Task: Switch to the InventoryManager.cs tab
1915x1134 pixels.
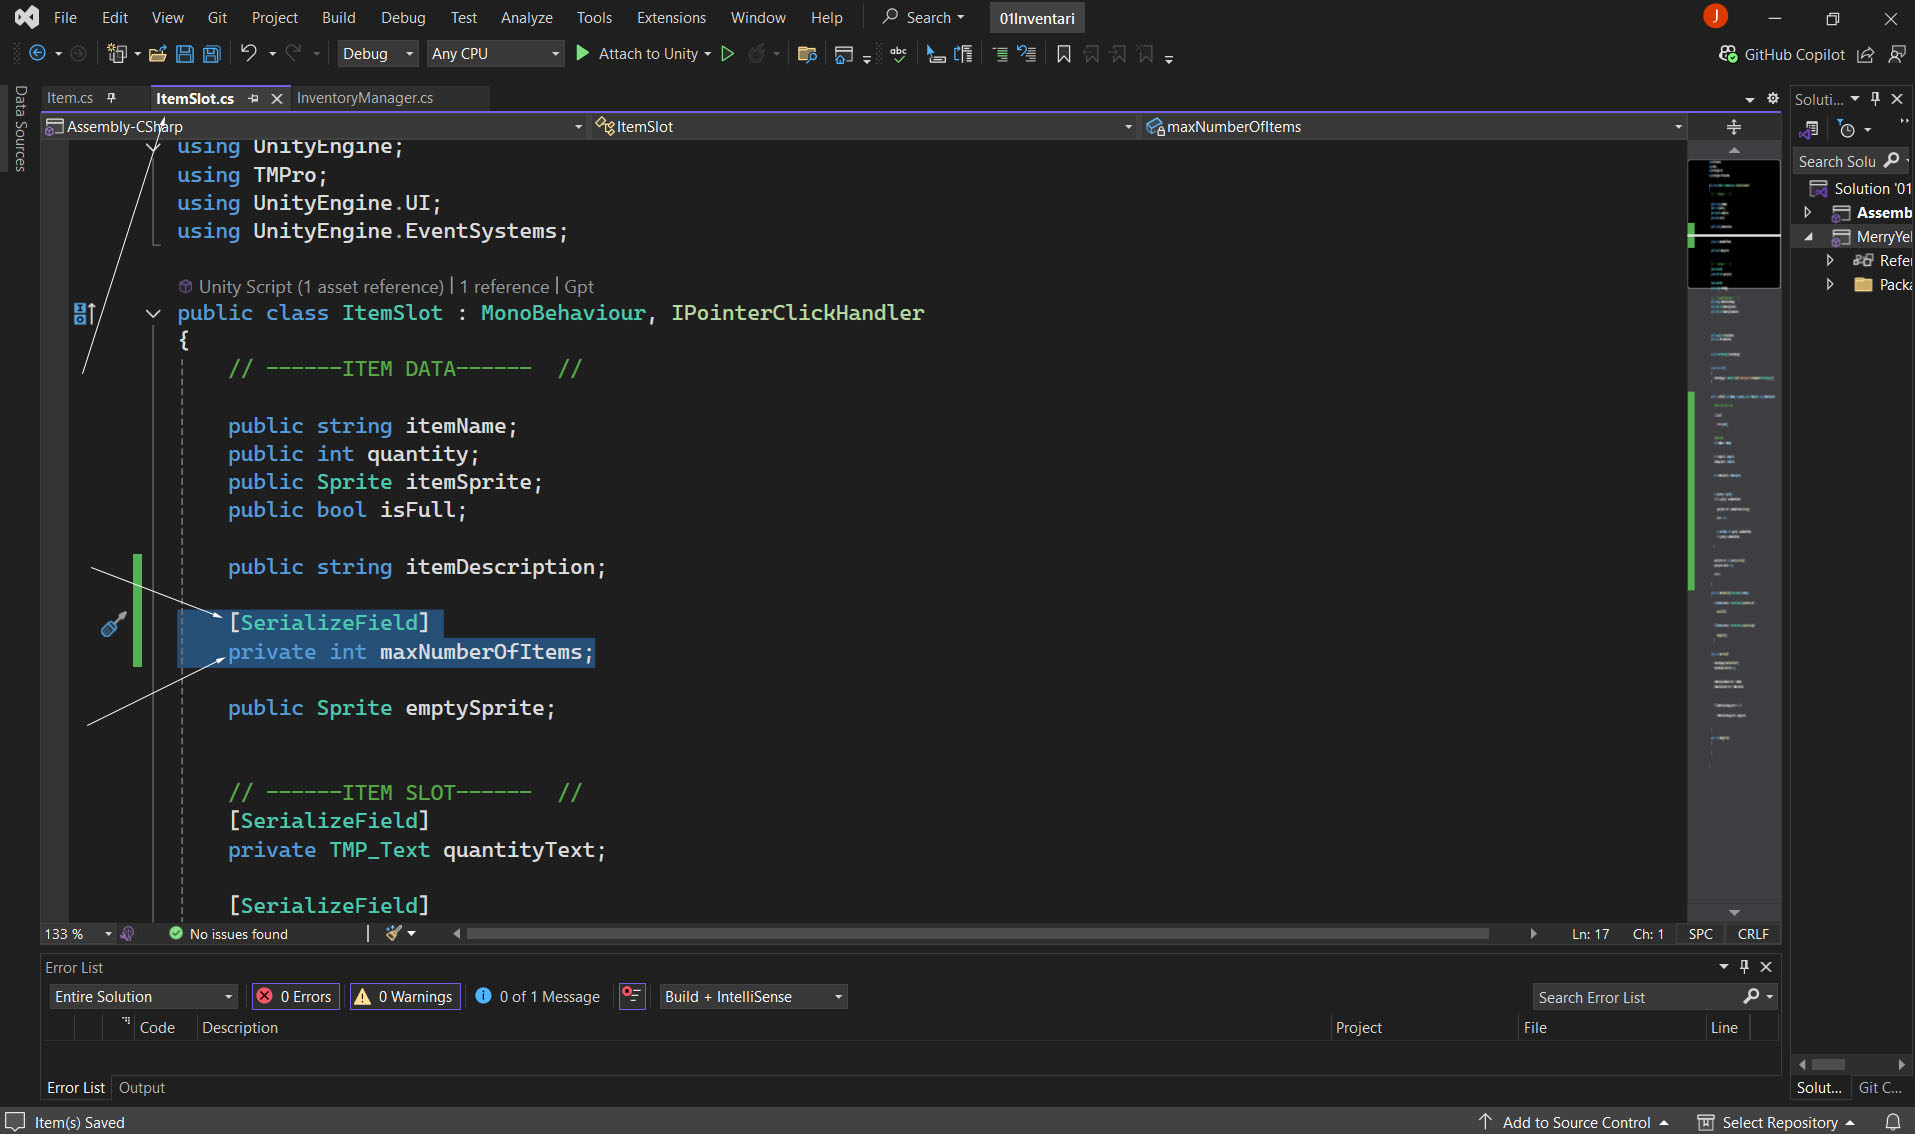Action: (365, 98)
